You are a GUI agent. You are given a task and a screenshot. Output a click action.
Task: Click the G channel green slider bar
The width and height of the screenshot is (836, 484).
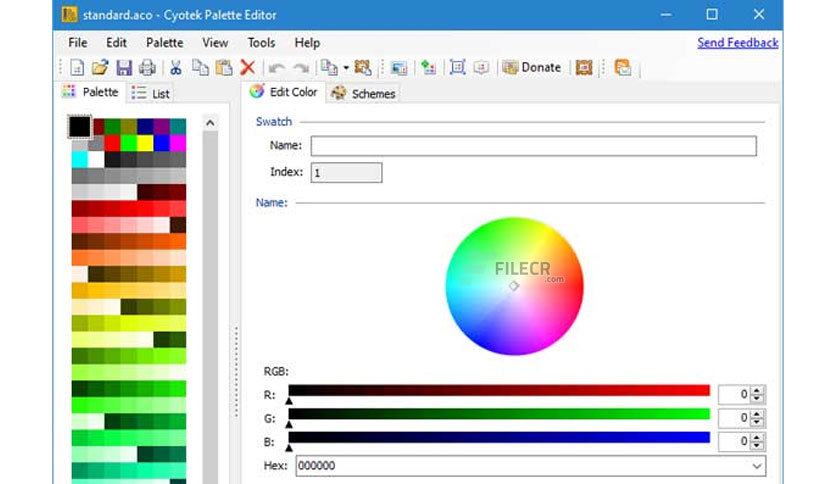[x=499, y=414]
